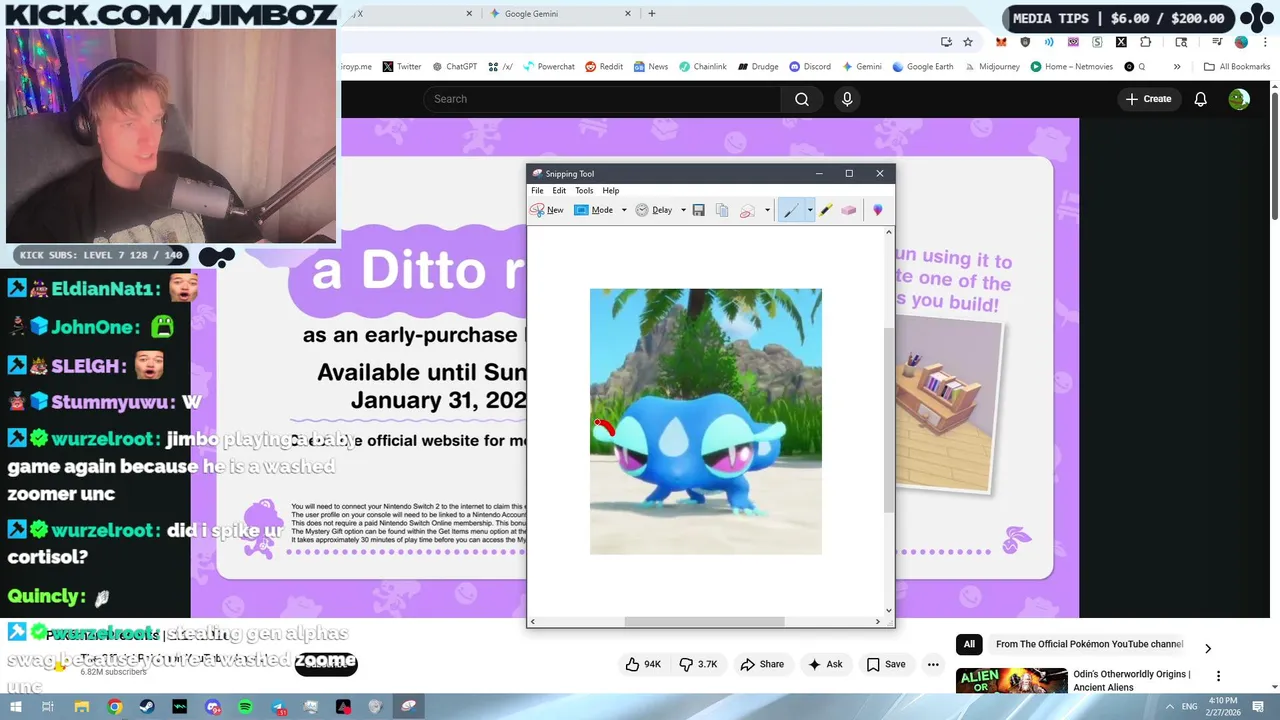Image resolution: width=1280 pixels, height=720 pixels.
Task: Select From The Official Pokémon YouTube channel chip
Action: (x=1089, y=644)
